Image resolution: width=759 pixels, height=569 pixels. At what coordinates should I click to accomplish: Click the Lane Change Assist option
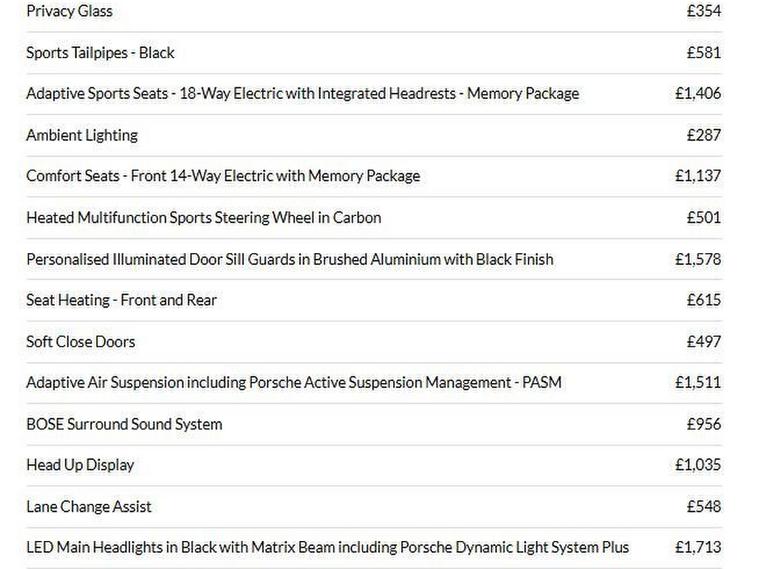(x=89, y=506)
